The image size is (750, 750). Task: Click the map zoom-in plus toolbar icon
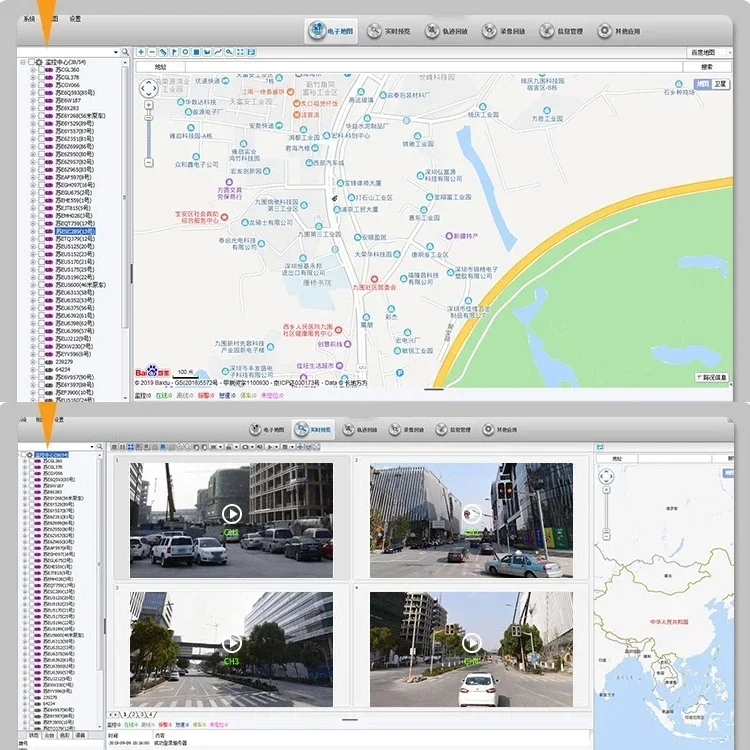(141, 52)
